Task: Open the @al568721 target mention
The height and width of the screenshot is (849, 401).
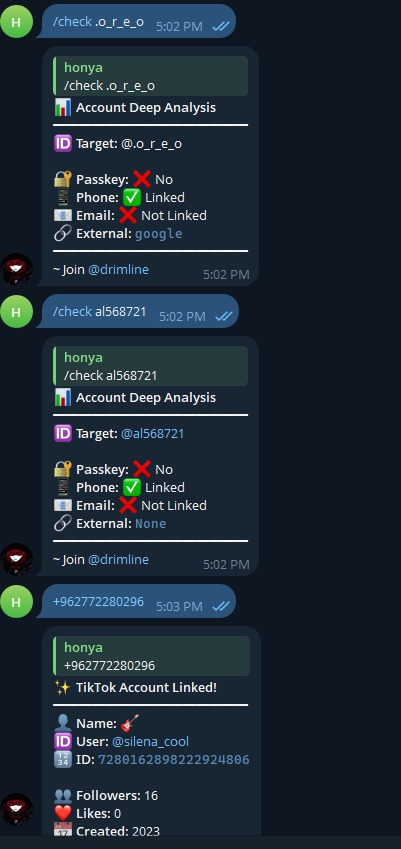Action: (153, 434)
